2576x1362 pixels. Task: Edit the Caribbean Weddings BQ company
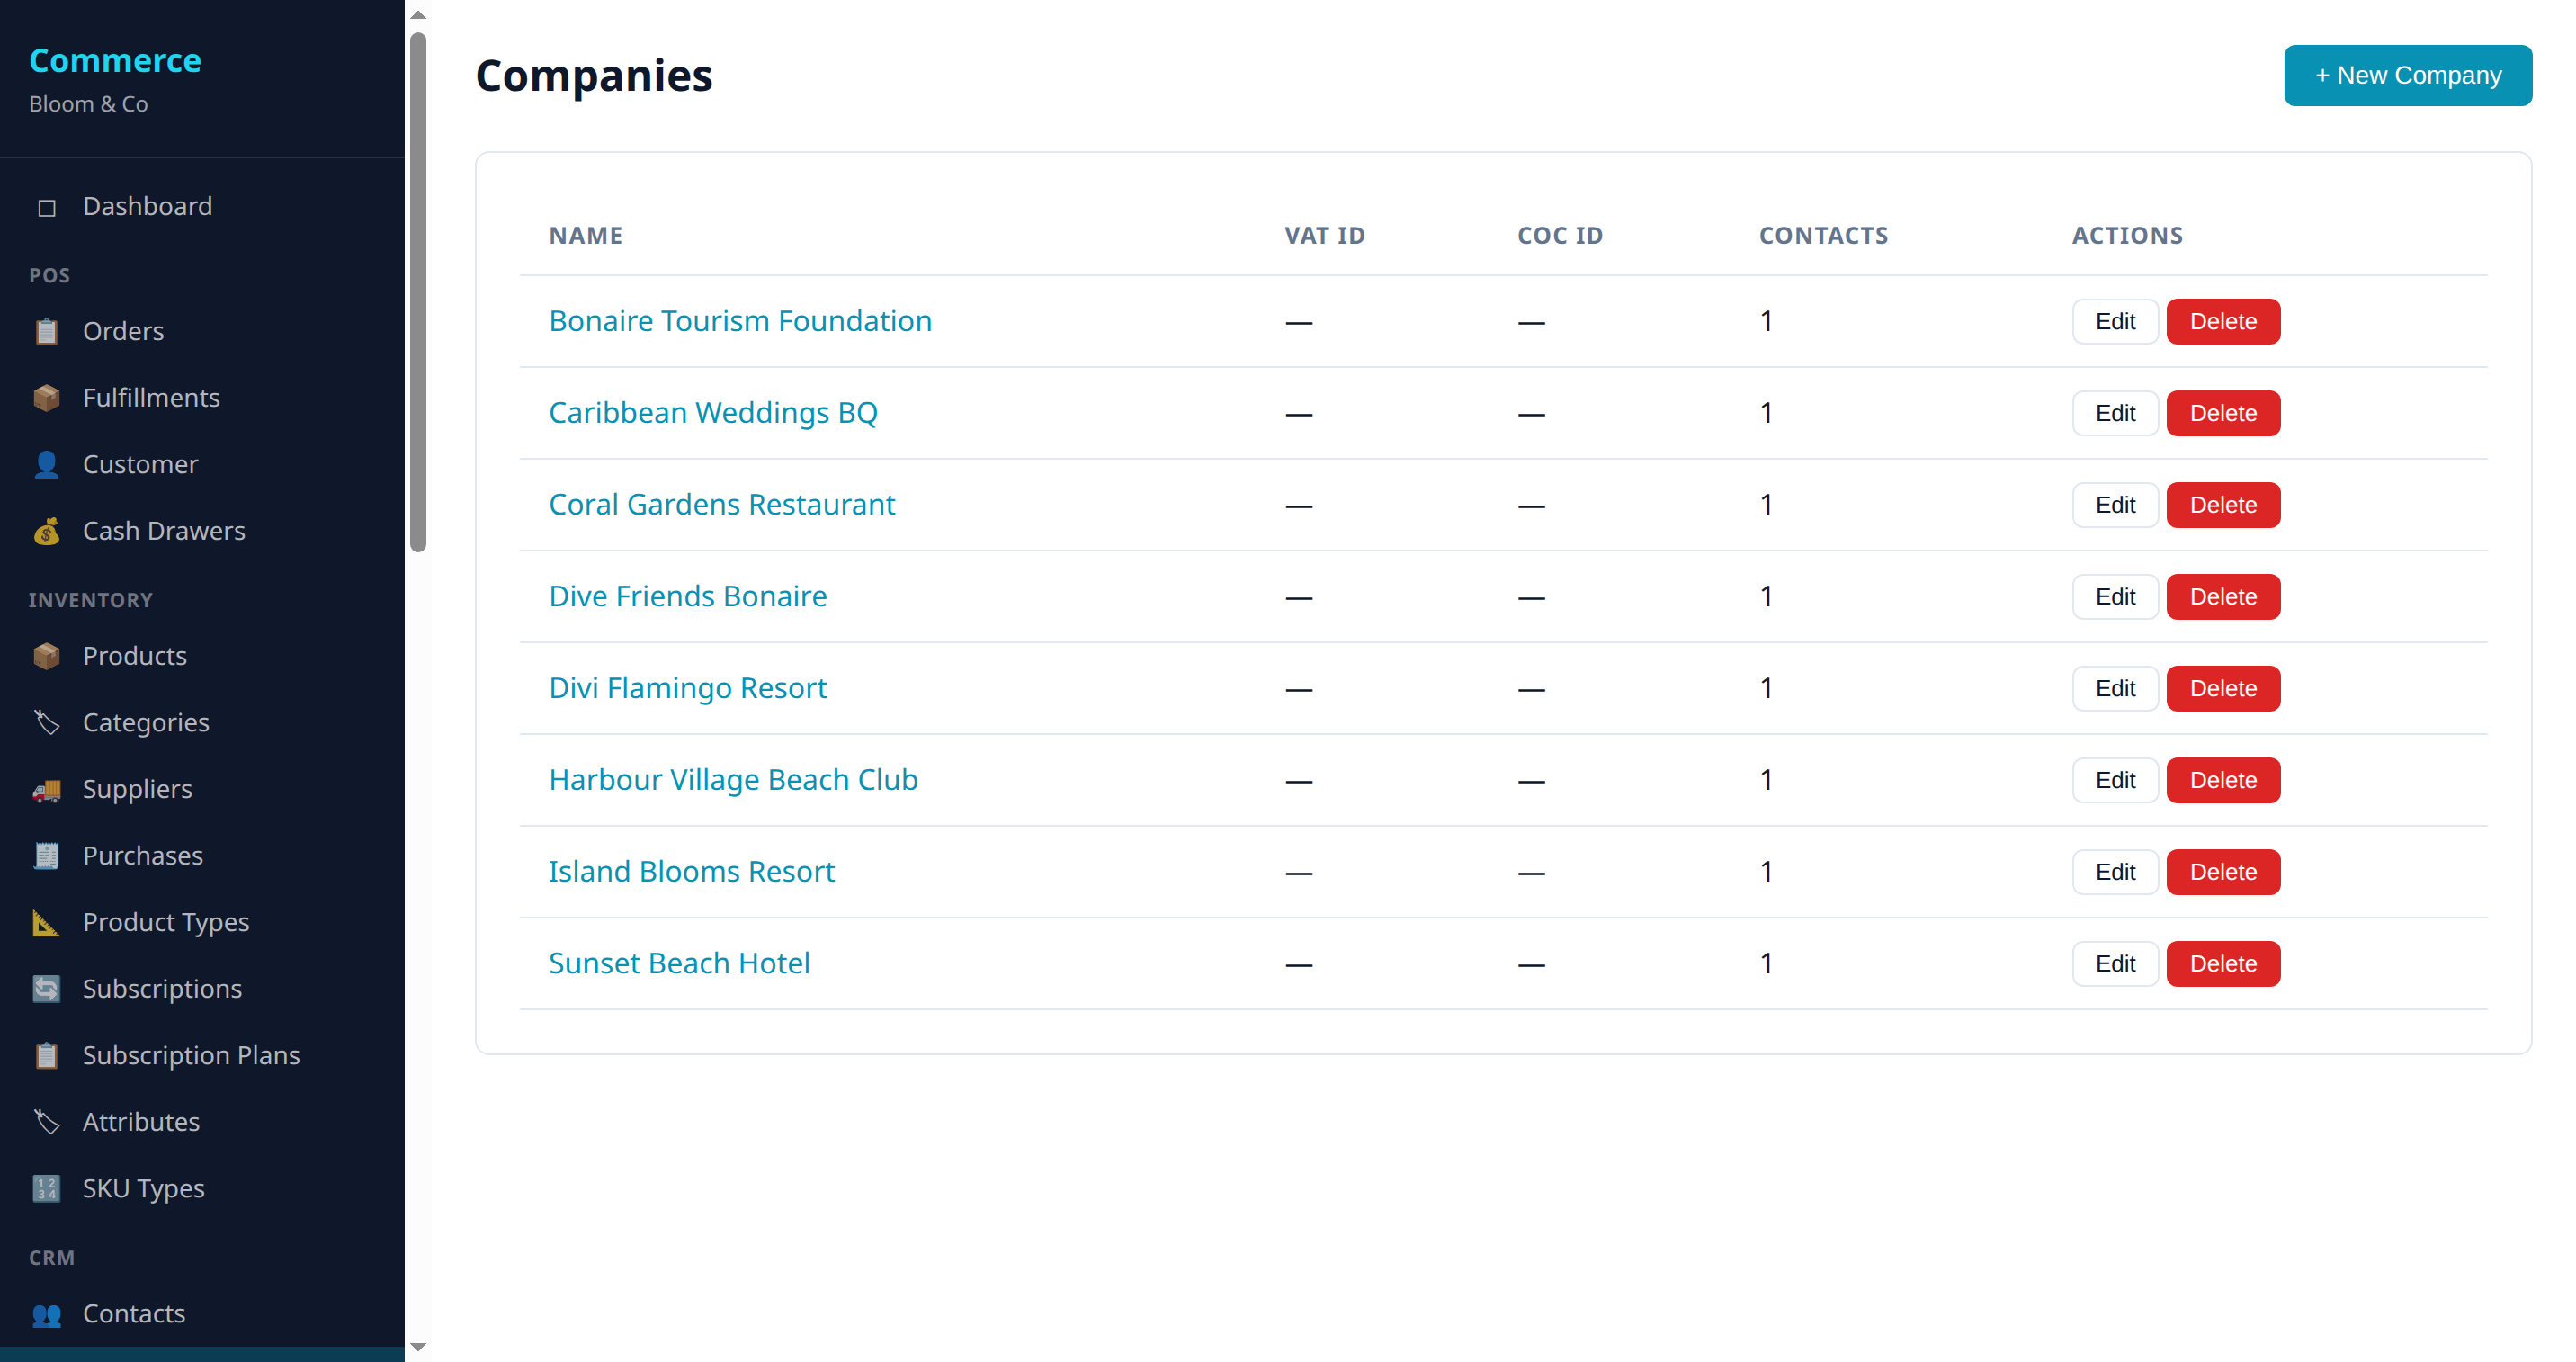[x=2114, y=413]
